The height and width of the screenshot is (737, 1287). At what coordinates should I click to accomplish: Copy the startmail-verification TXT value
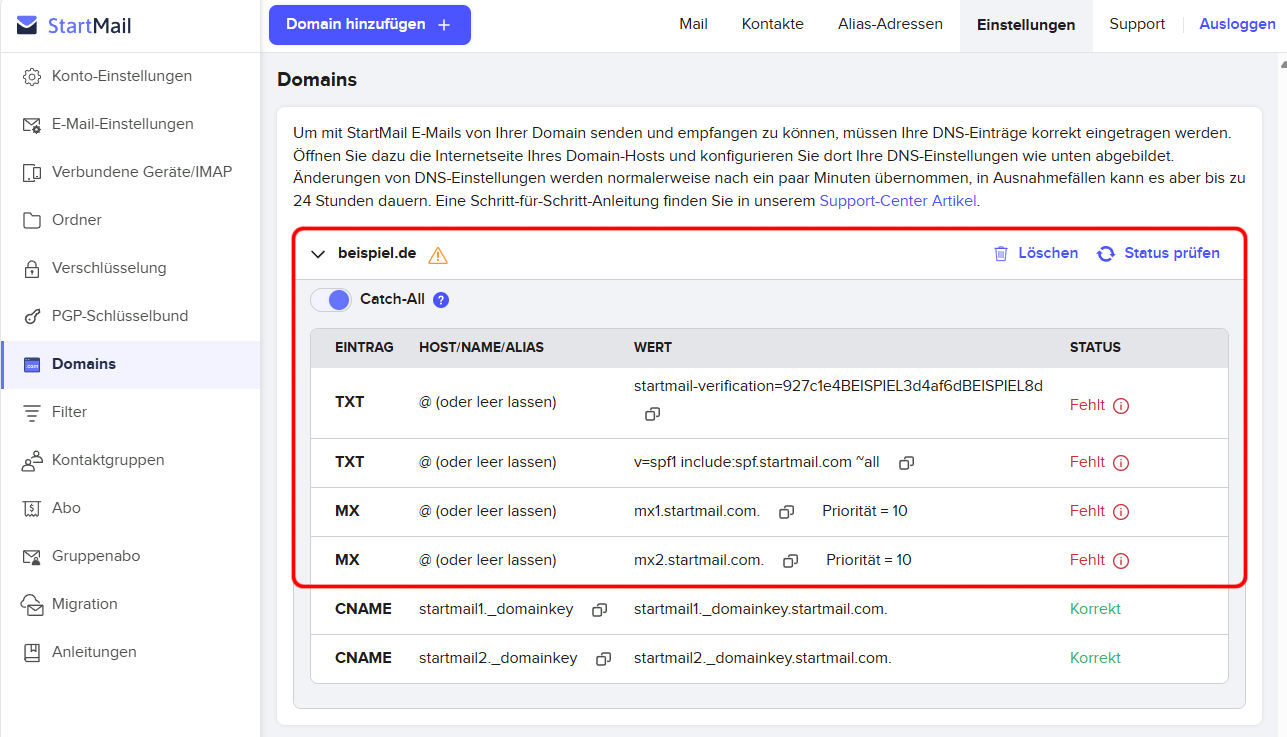click(x=652, y=413)
